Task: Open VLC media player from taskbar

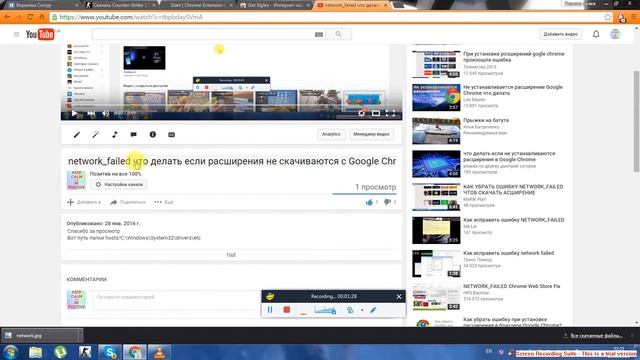Action: 160,352
